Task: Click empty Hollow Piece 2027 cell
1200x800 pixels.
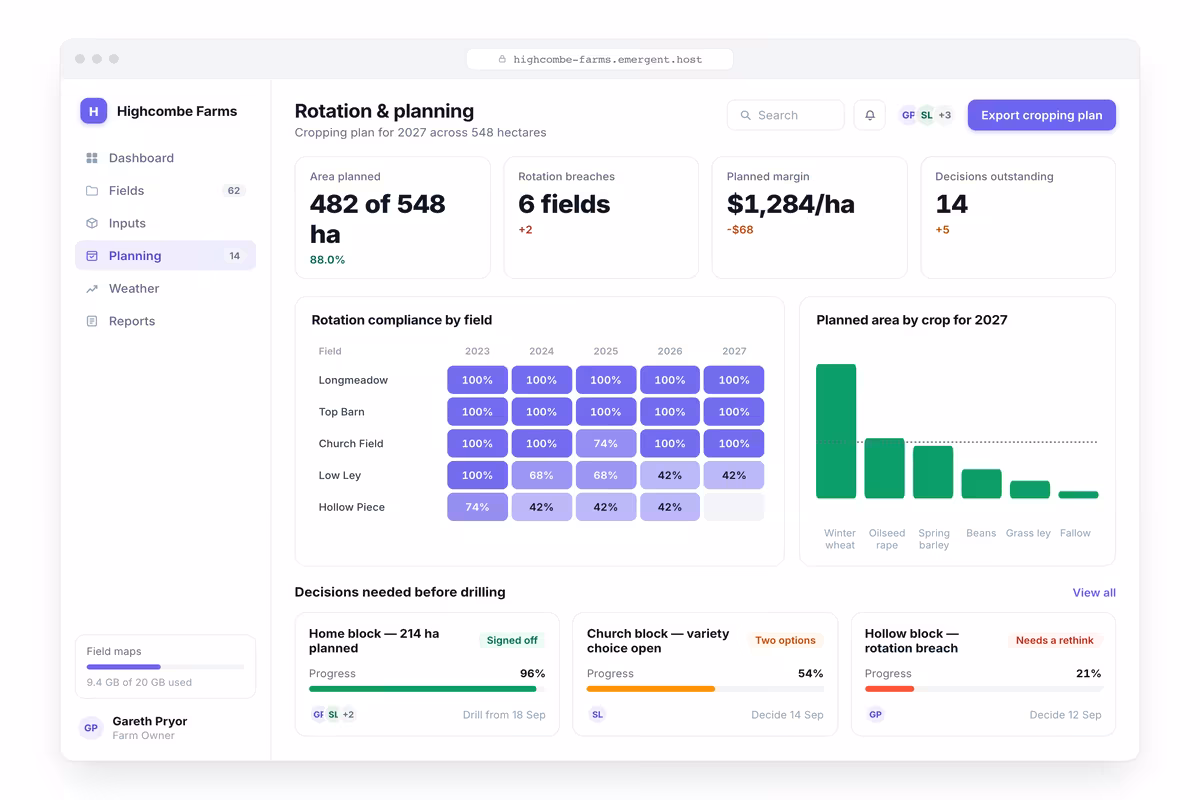Action: 734,507
